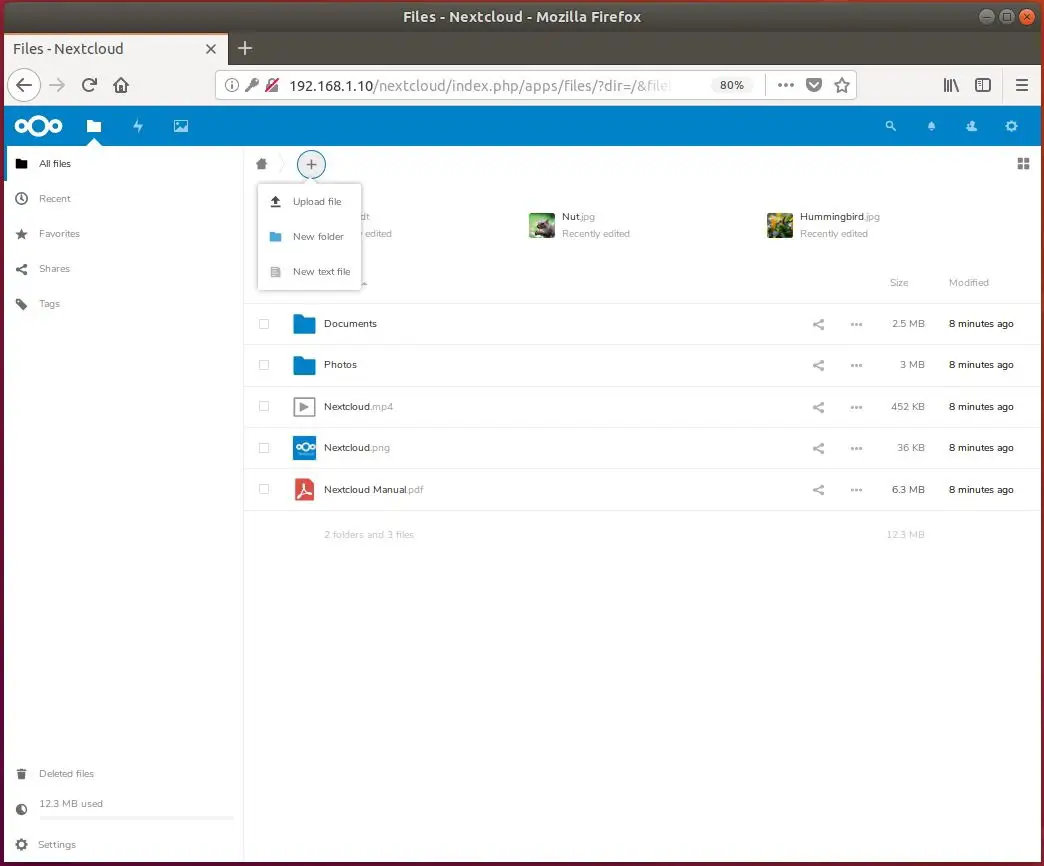Open Firefox home page button
1044x866 pixels.
(x=121, y=85)
